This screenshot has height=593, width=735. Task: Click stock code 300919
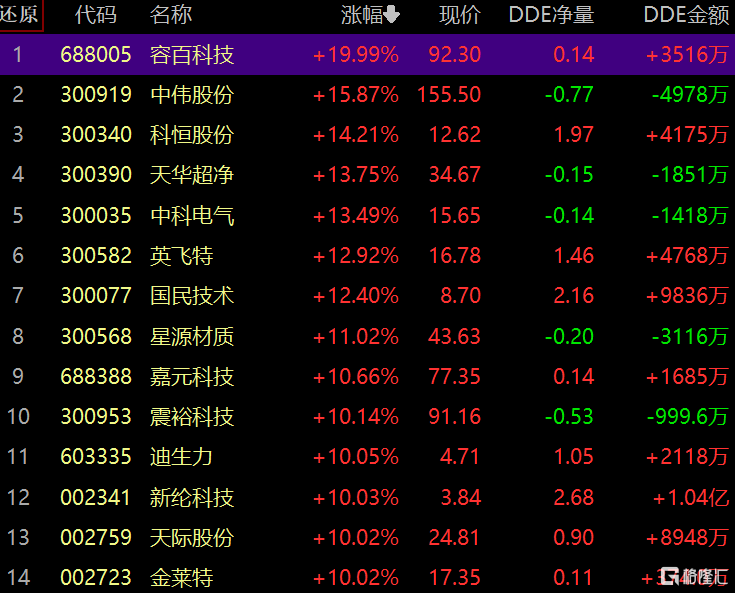point(96,95)
